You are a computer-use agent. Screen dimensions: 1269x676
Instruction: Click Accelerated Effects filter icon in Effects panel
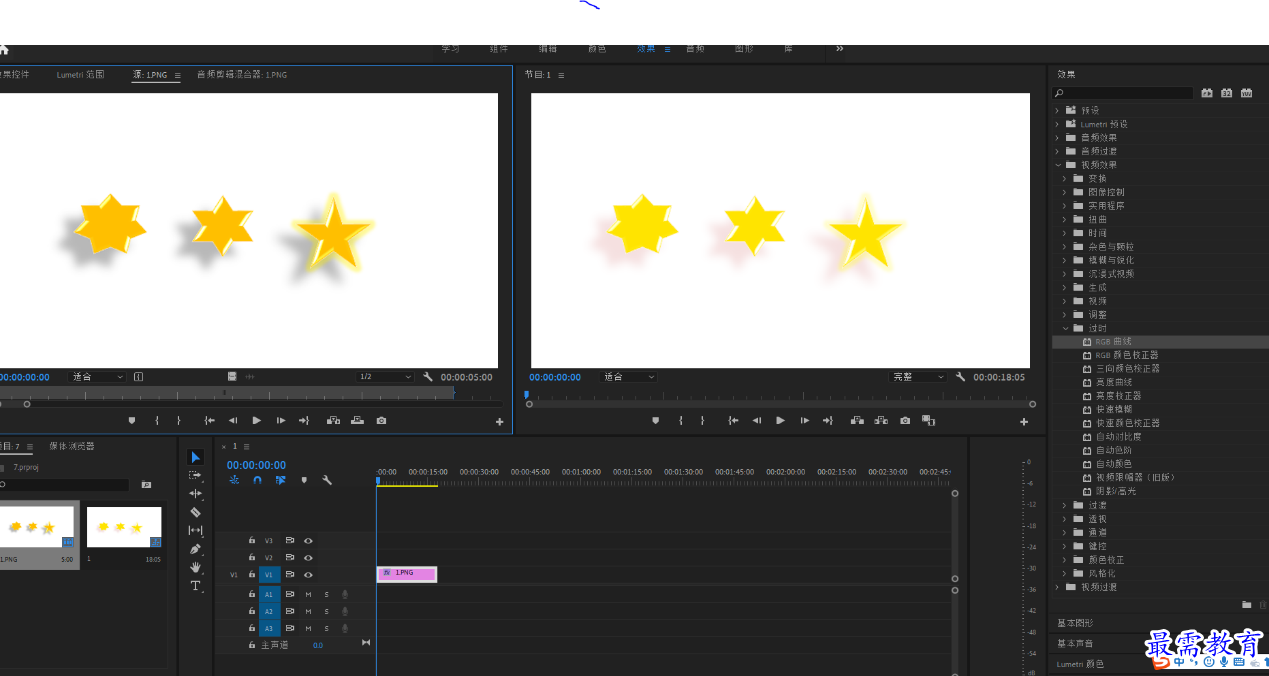pyautogui.click(x=1207, y=93)
